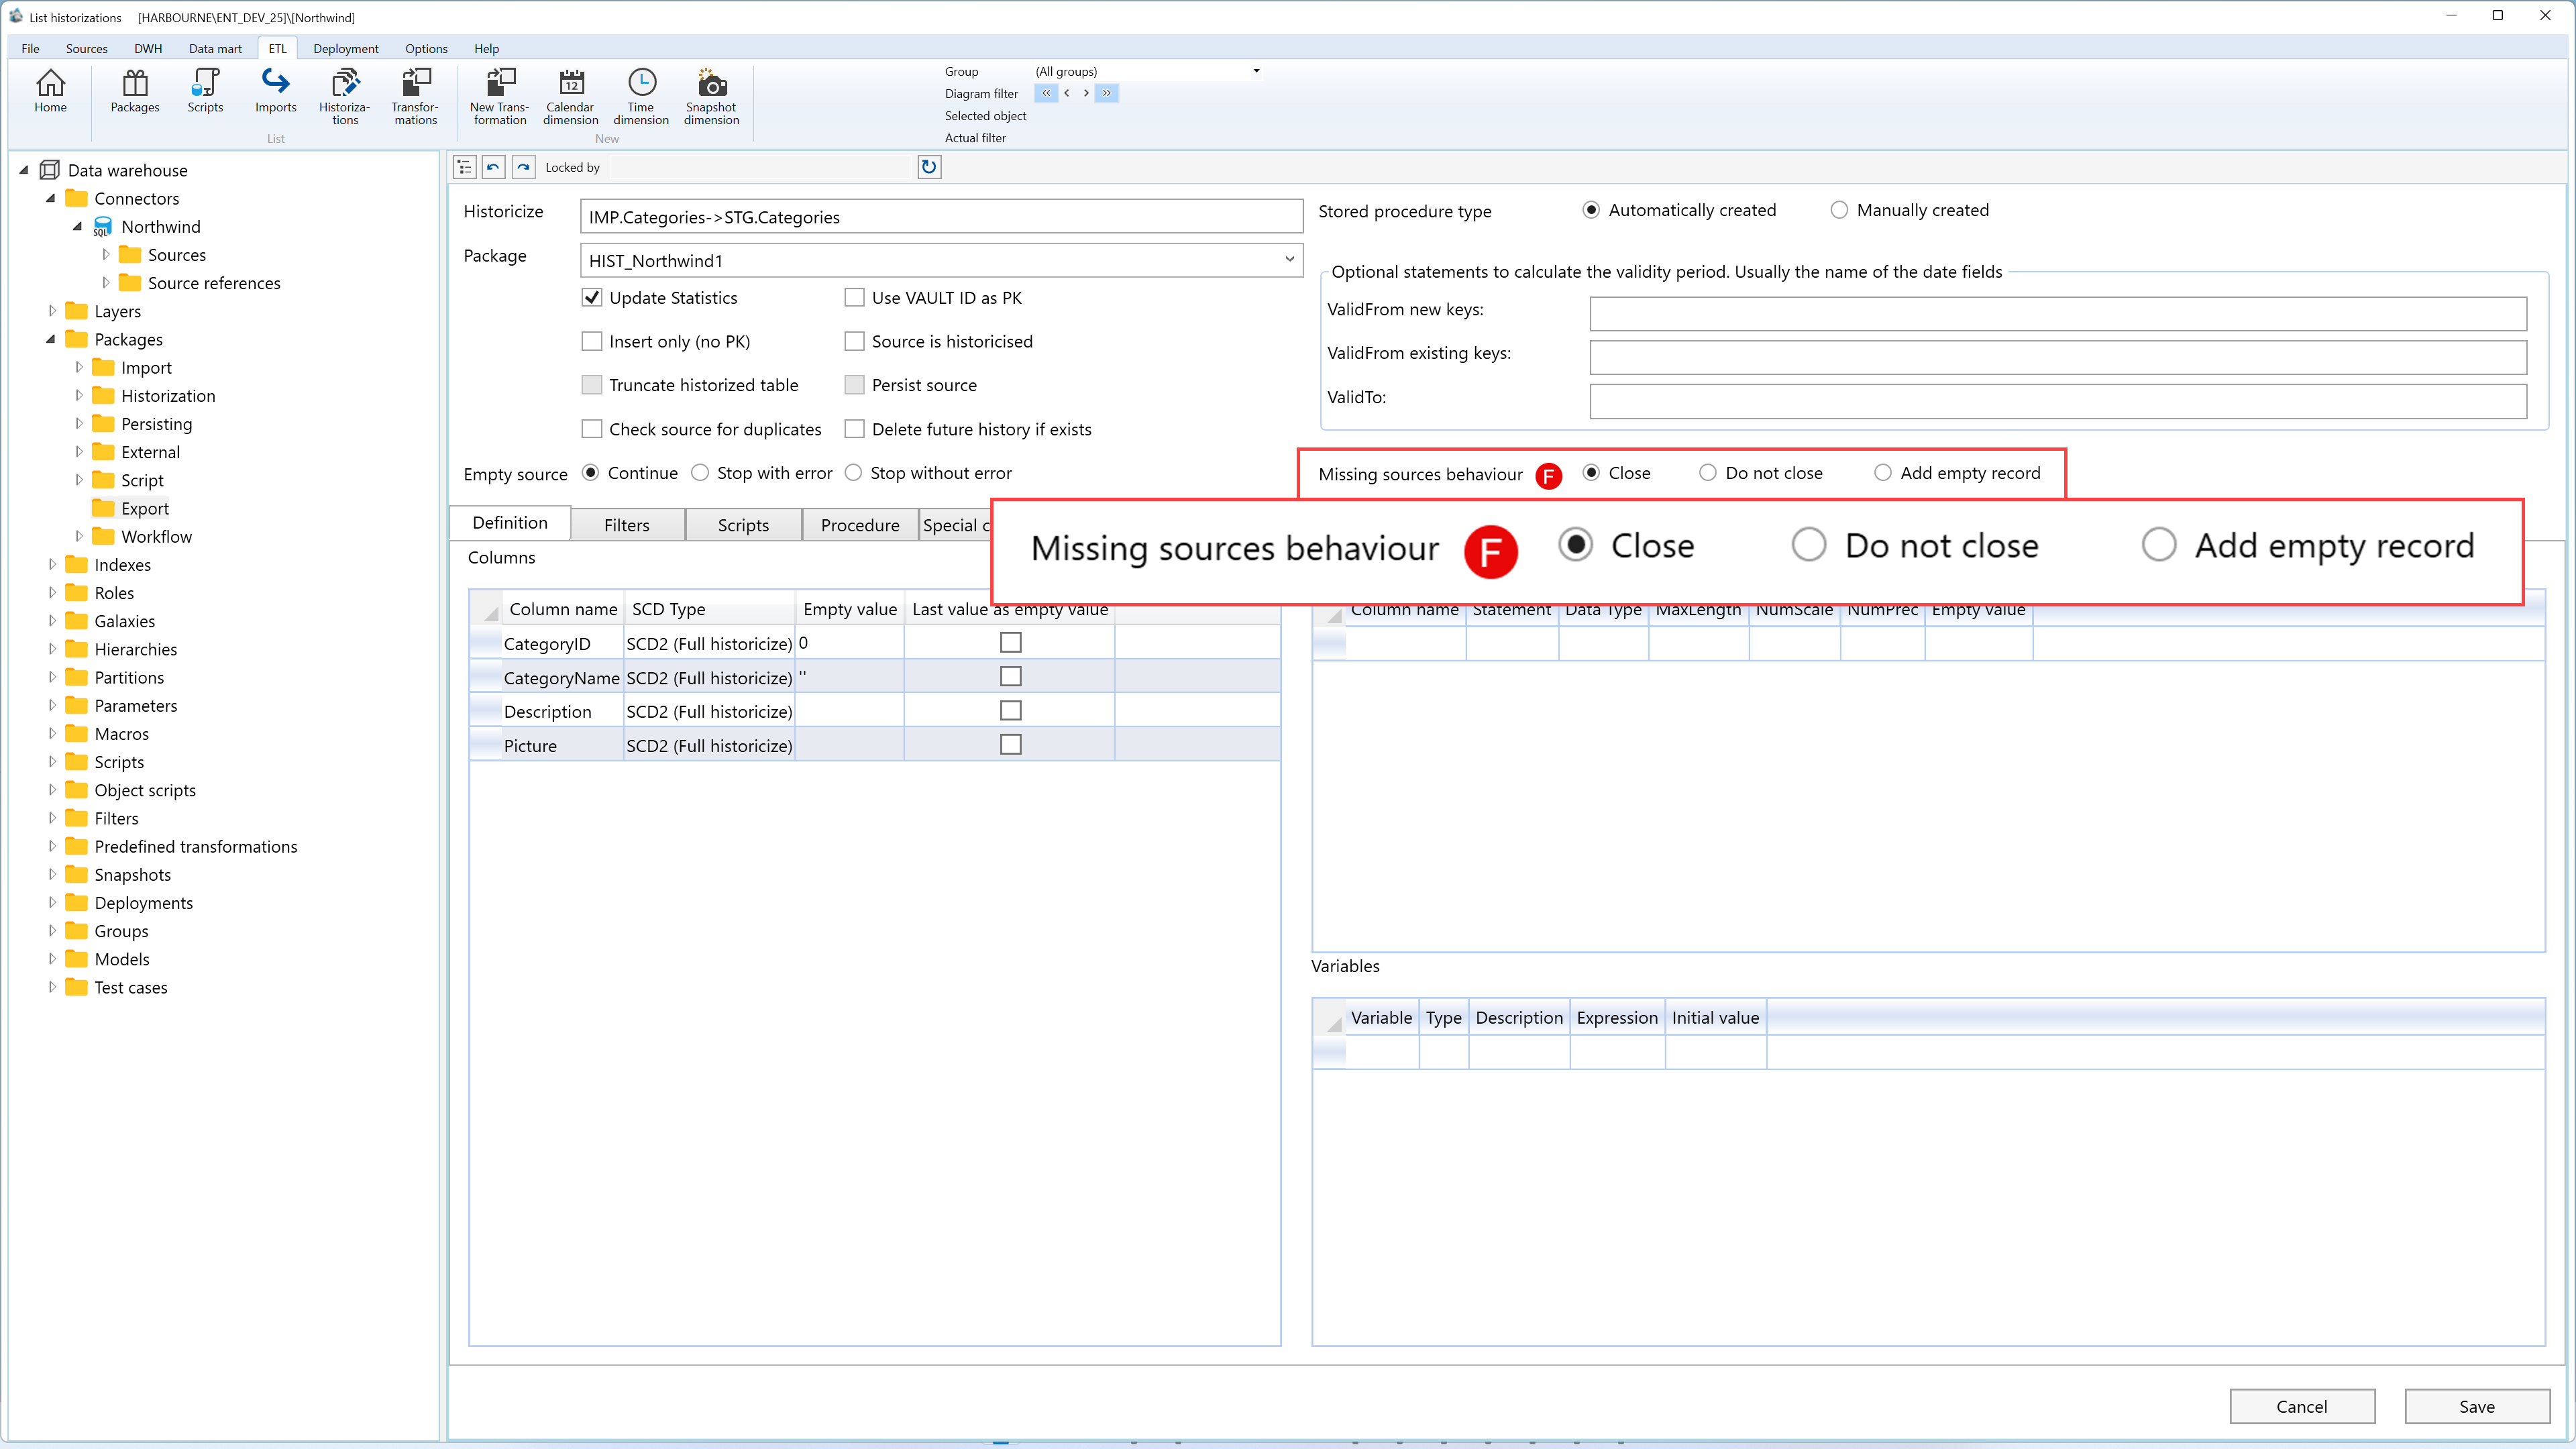Screen dimensions: 2576x1449
Task: Open the Sources ribbon tab
Action: pyautogui.click(x=86, y=48)
